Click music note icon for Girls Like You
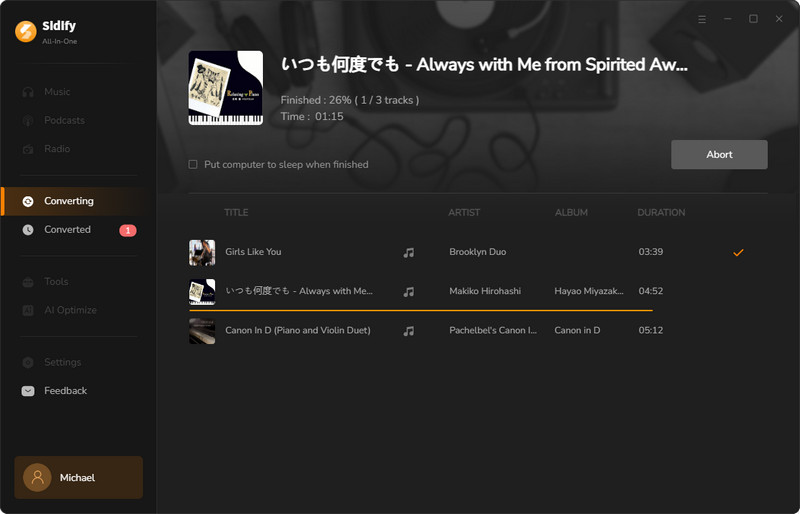800x514 pixels. (x=409, y=253)
